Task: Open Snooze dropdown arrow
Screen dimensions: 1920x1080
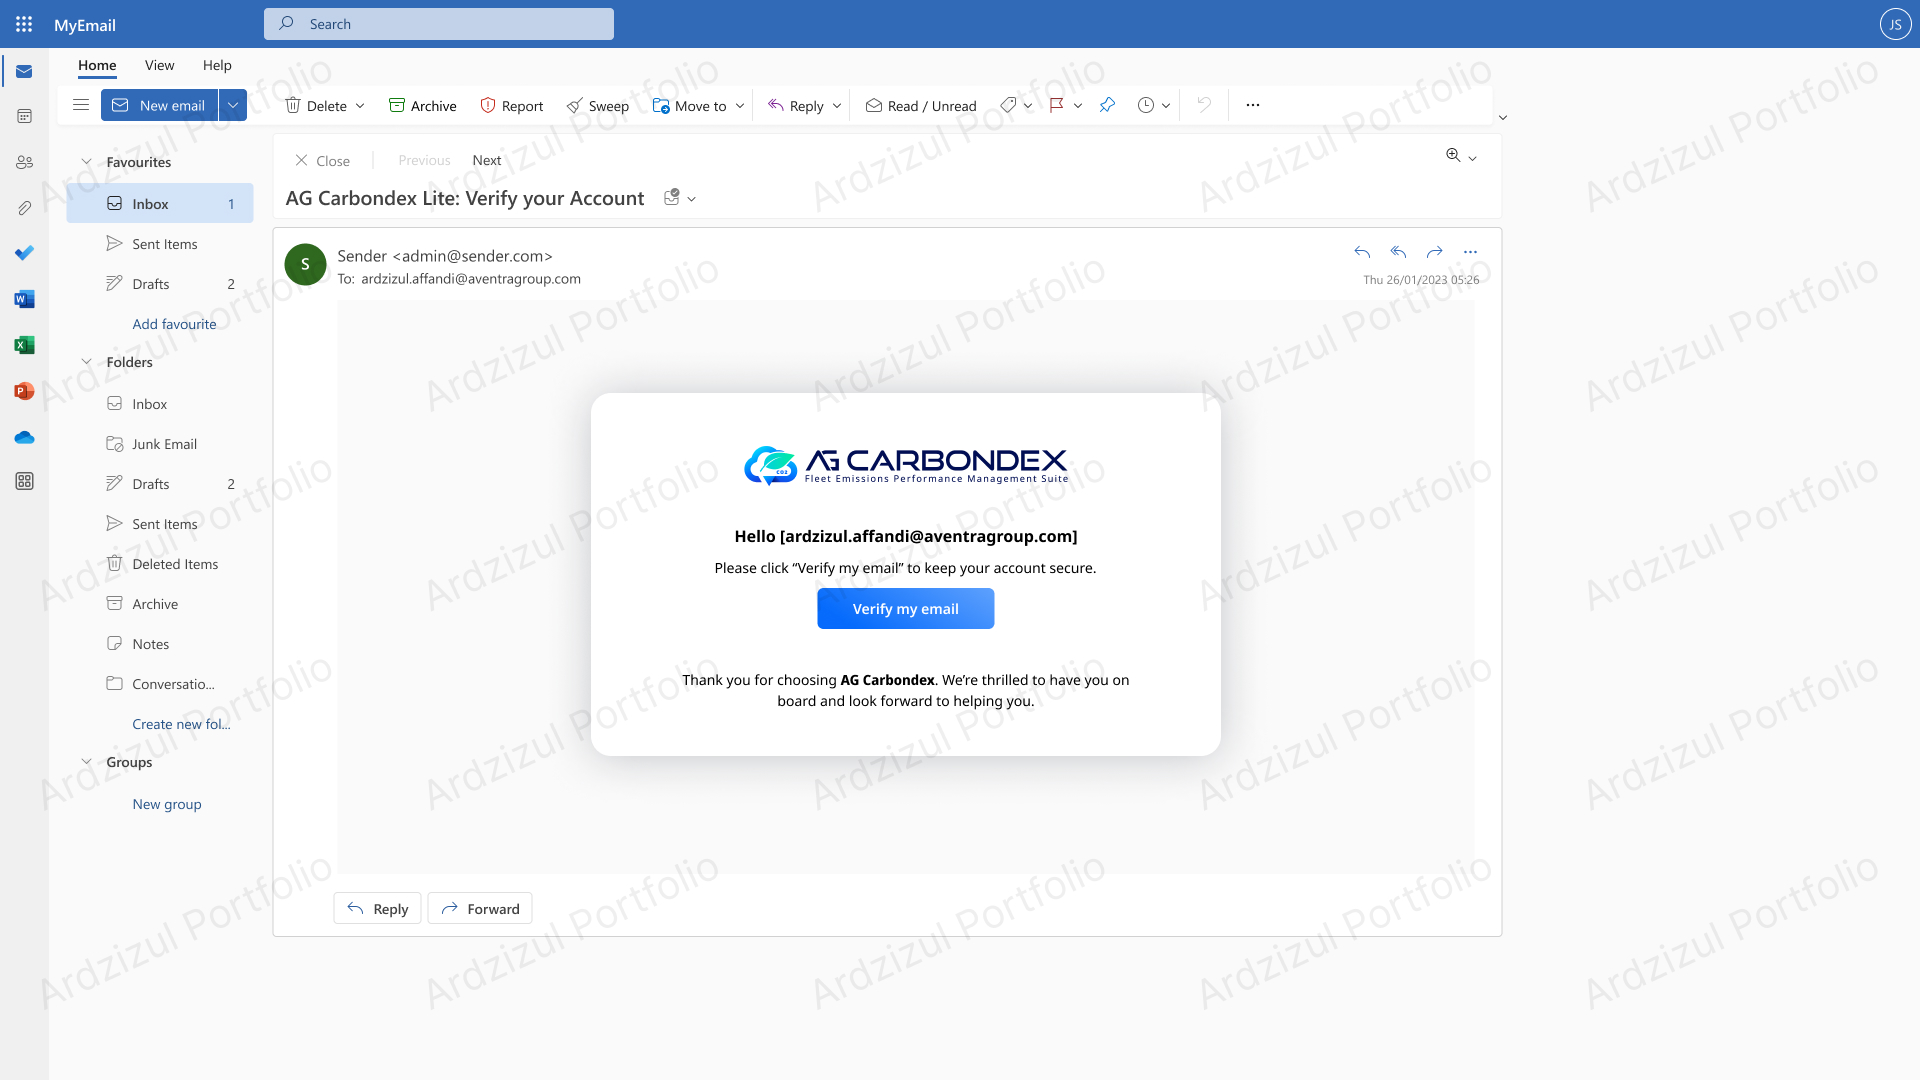Action: click(x=1166, y=106)
